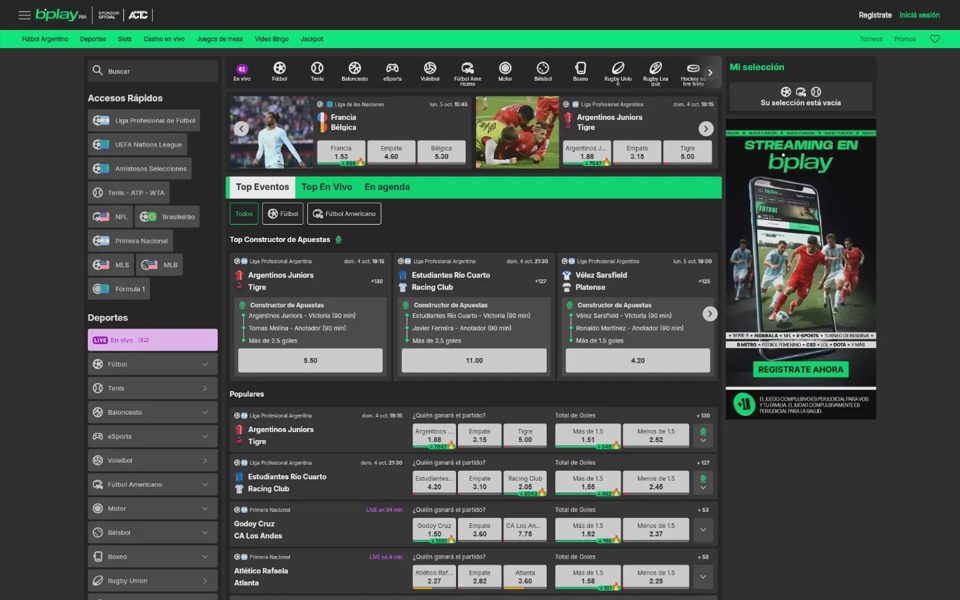Image resolution: width=960 pixels, height=600 pixels.
Task: Open UEFA Nations League quick access
Action: tap(137, 144)
